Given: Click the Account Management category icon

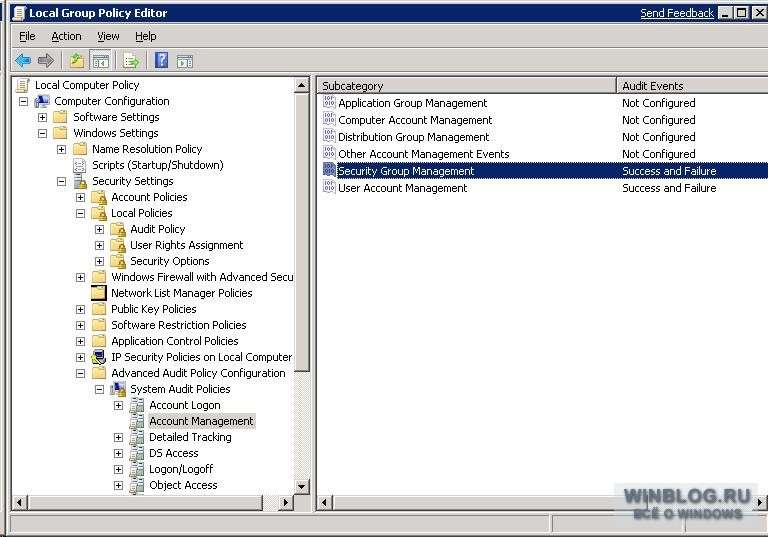Looking at the screenshot, I should [x=137, y=421].
